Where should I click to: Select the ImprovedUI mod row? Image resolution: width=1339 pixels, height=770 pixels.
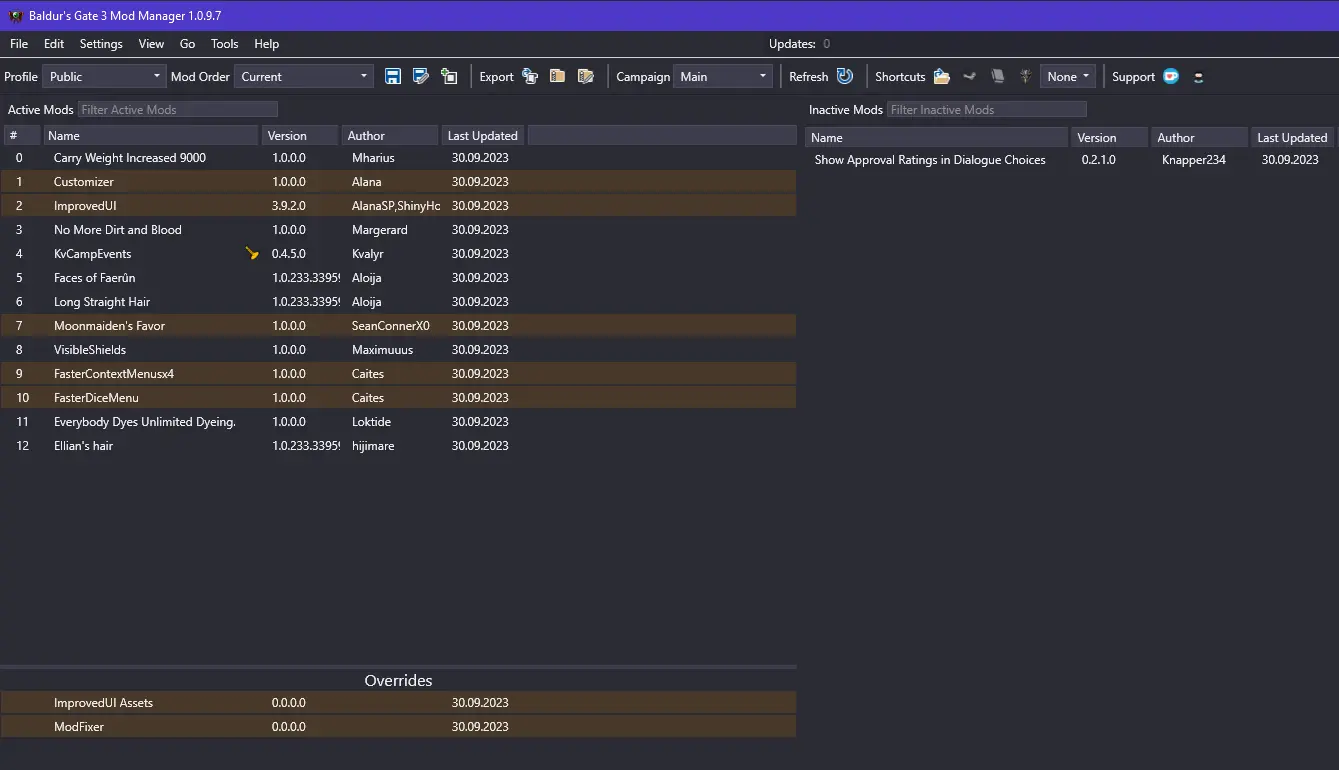(x=398, y=206)
